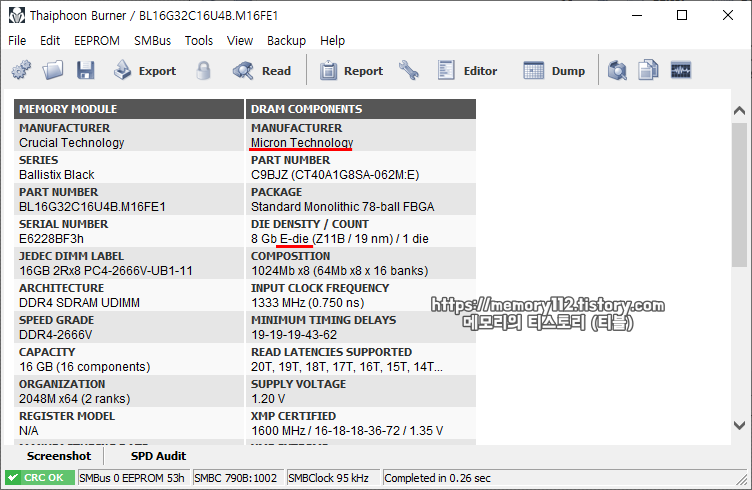Open the View menu
This screenshot has width=752, height=490.
240,41
